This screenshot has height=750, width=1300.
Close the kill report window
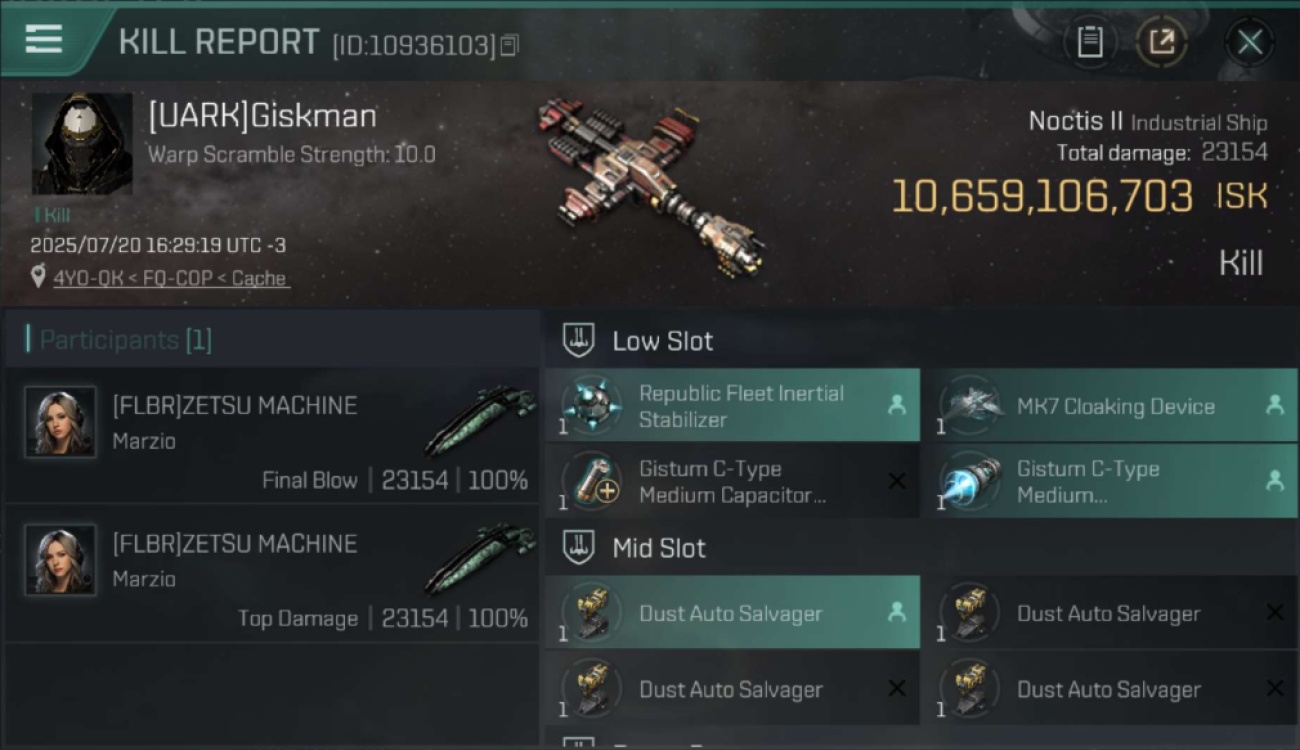coord(1249,42)
